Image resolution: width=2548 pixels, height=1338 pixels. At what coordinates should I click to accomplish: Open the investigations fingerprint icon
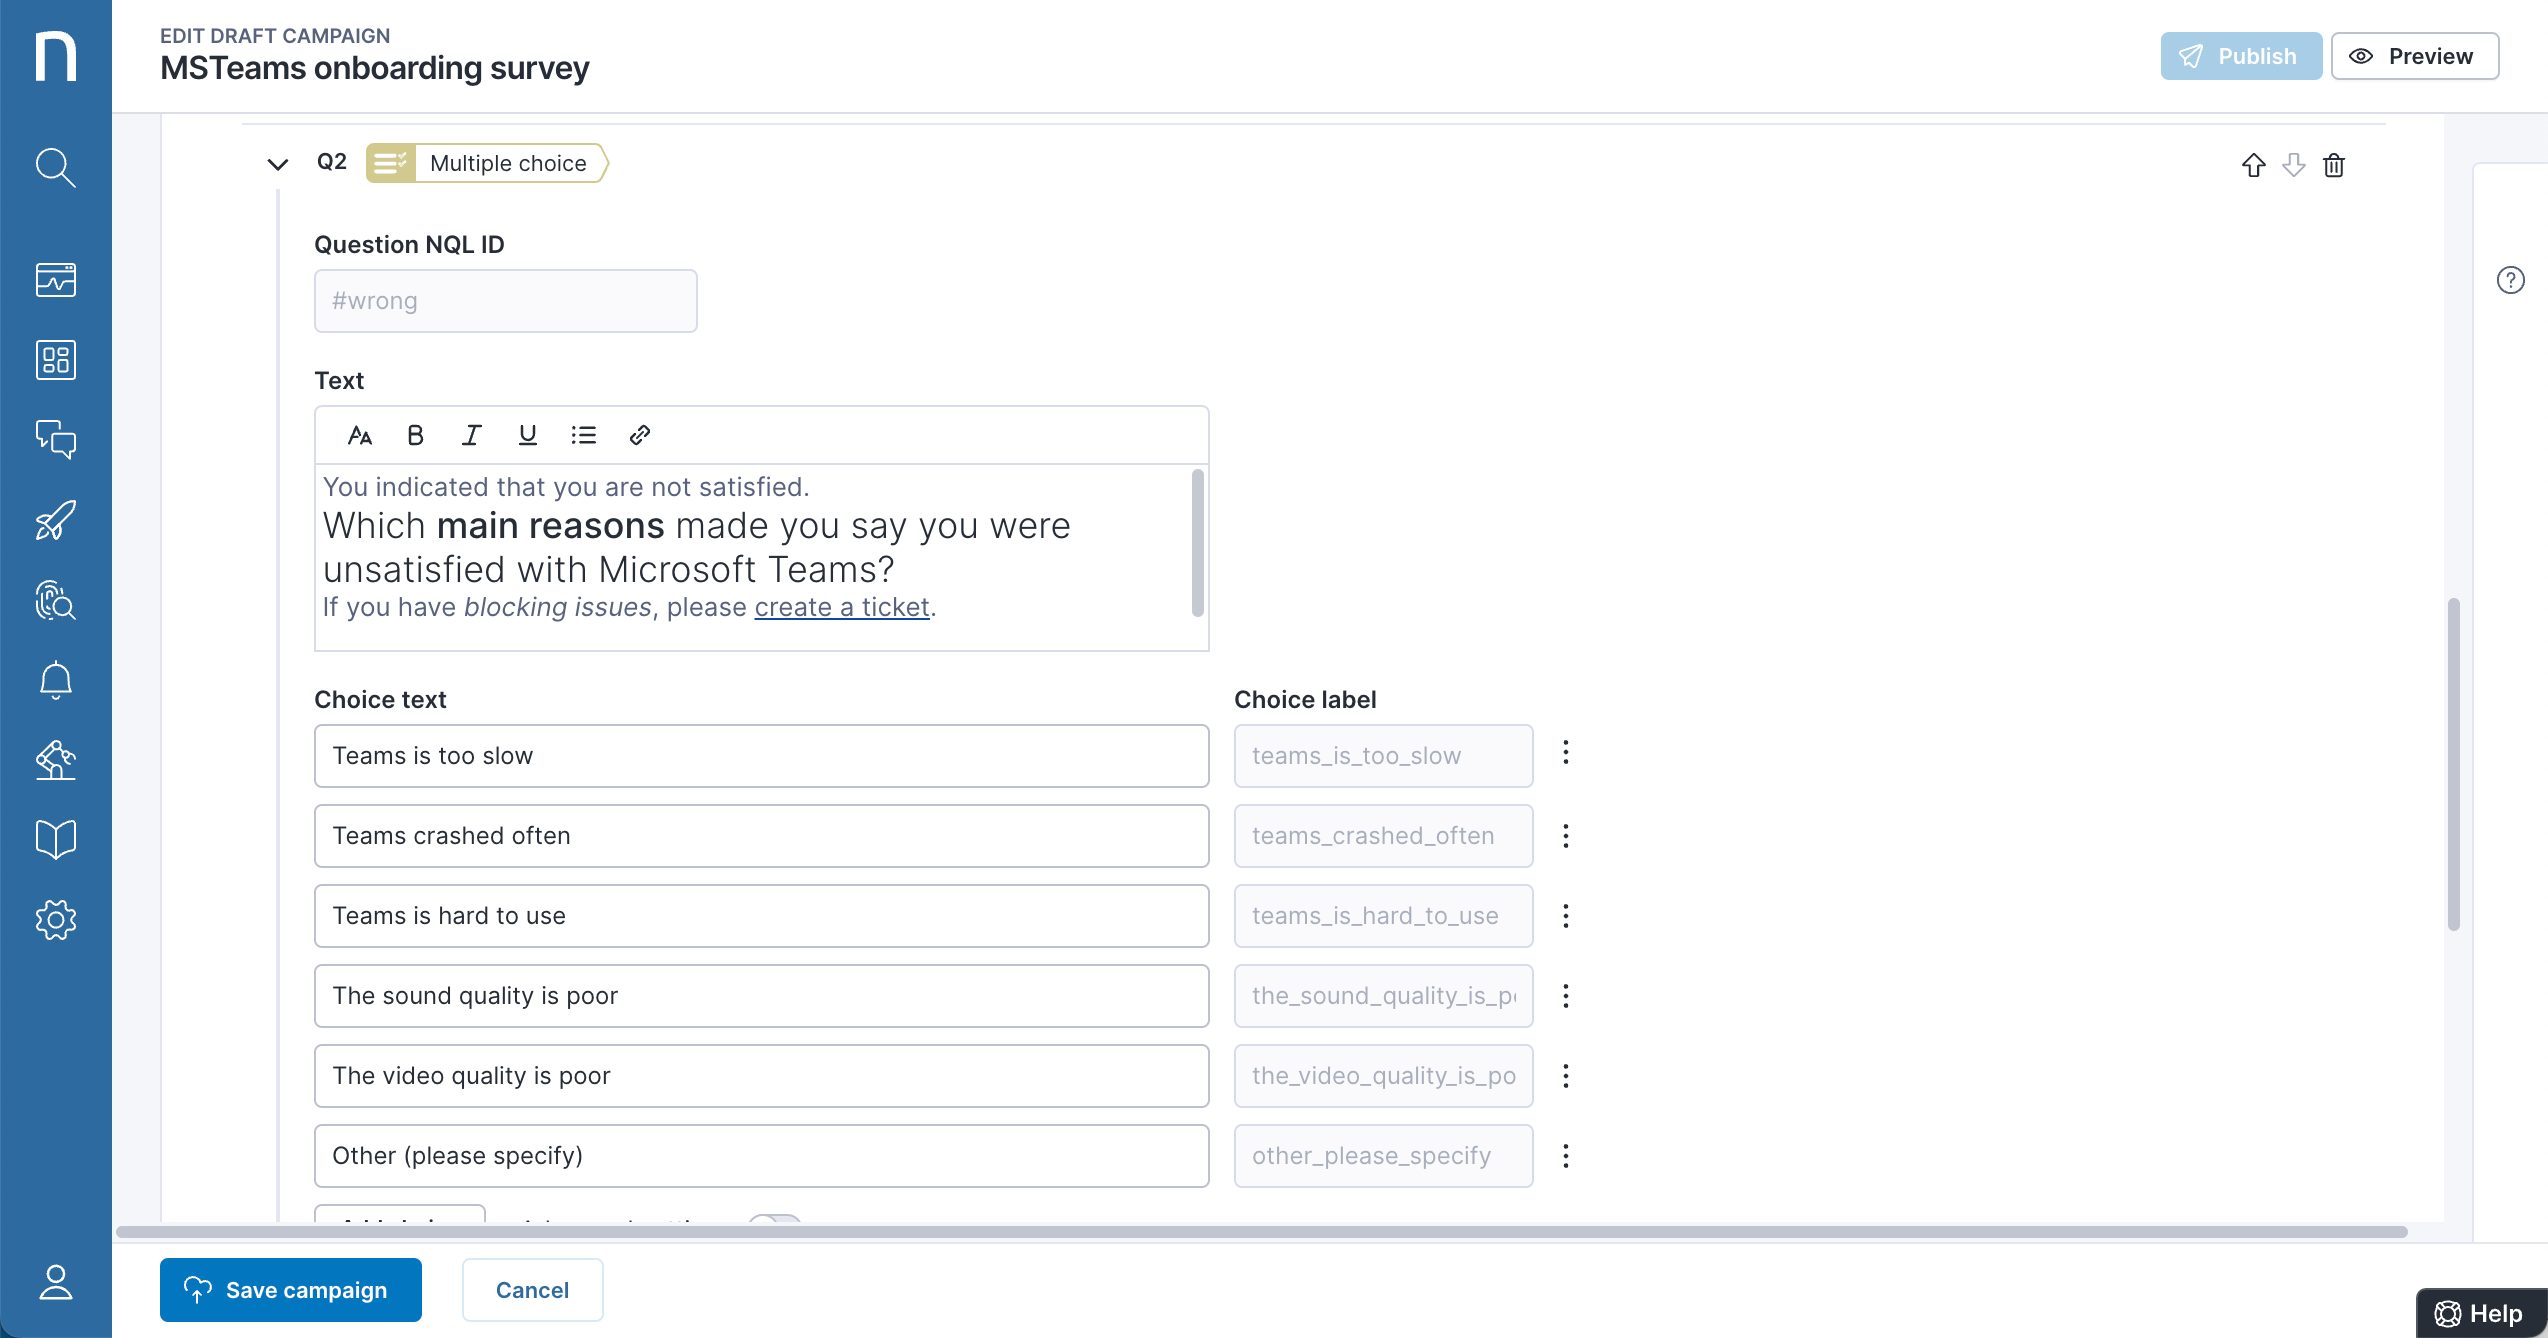tap(56, 601)
